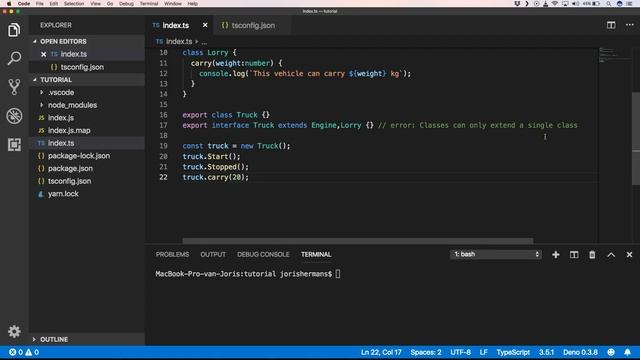The image size is (640, 360).
Task: Click Ln 22, Col 17 in status bar
Action: 381,352
